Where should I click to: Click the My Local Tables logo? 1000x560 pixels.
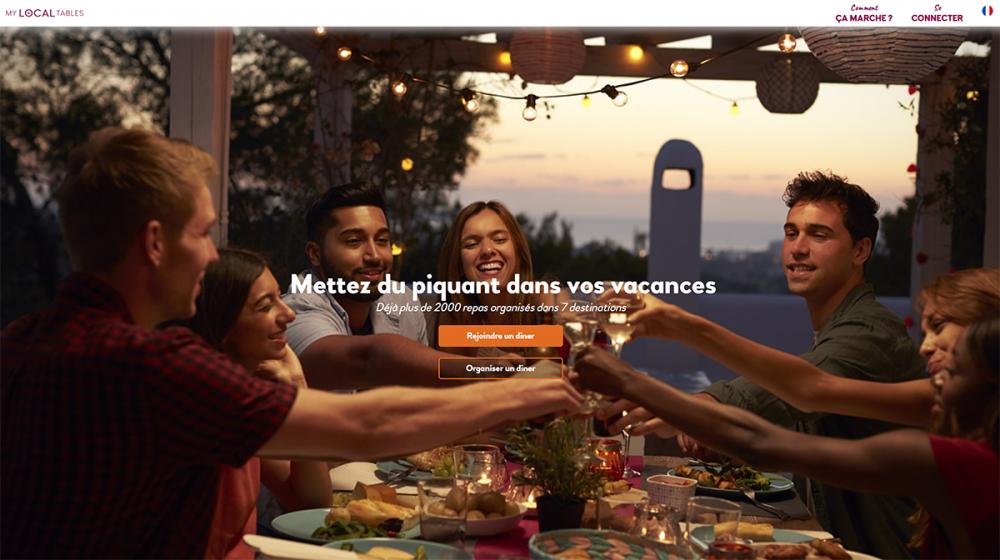tap(45, 13)
